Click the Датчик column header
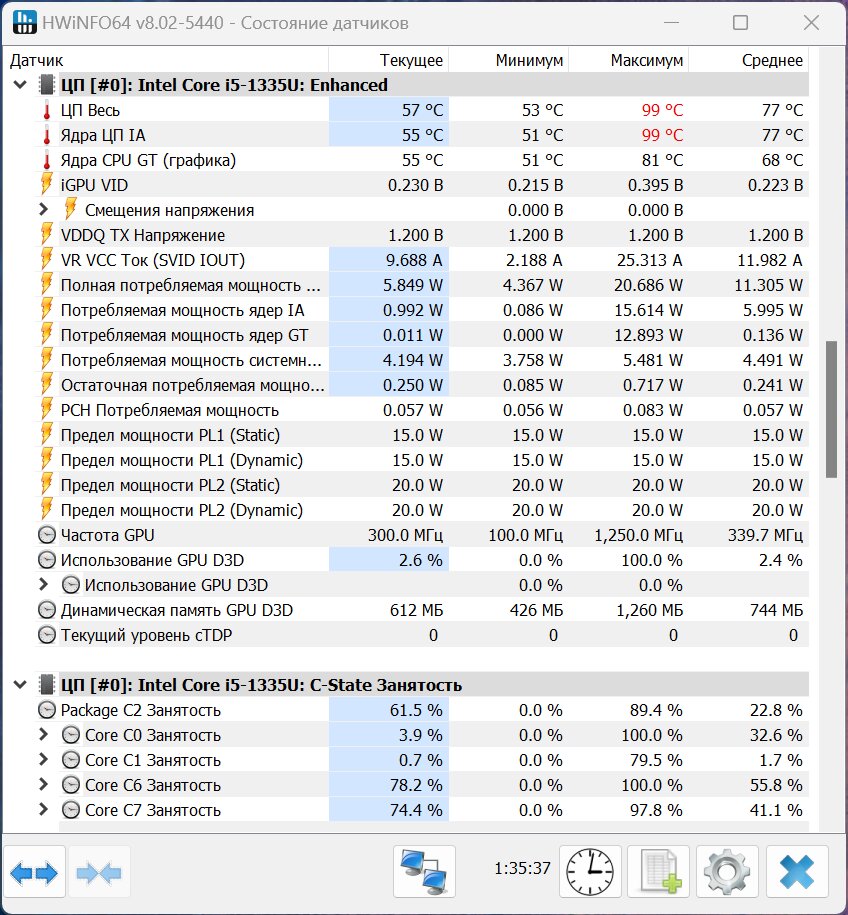 (x=166, y=60)
